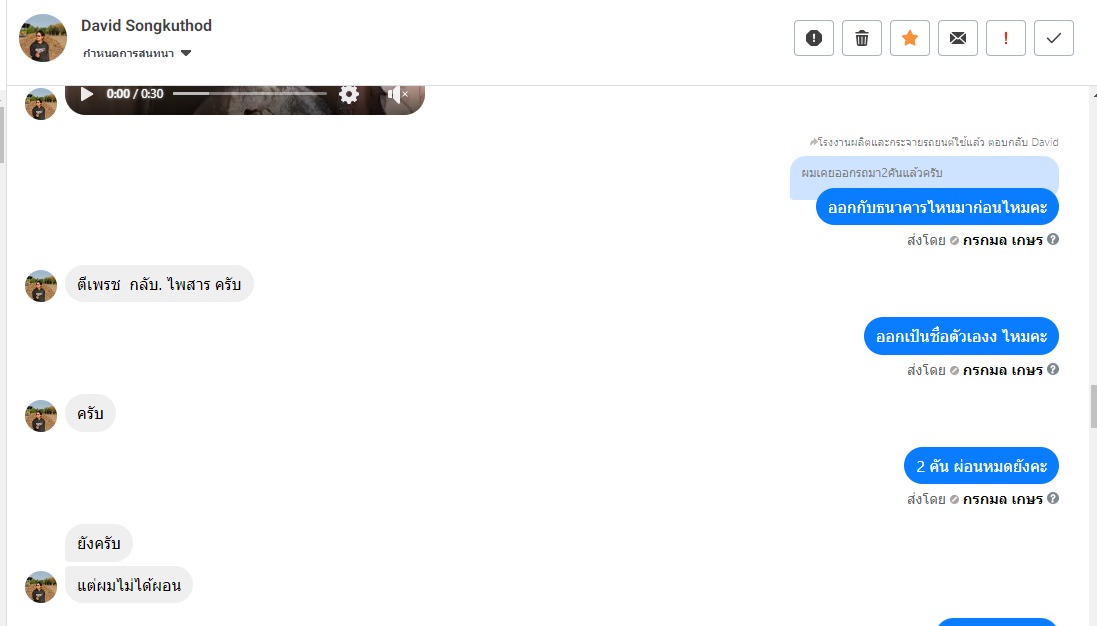Click help icon under 2 คัน message

click(x=1053, y=499)
